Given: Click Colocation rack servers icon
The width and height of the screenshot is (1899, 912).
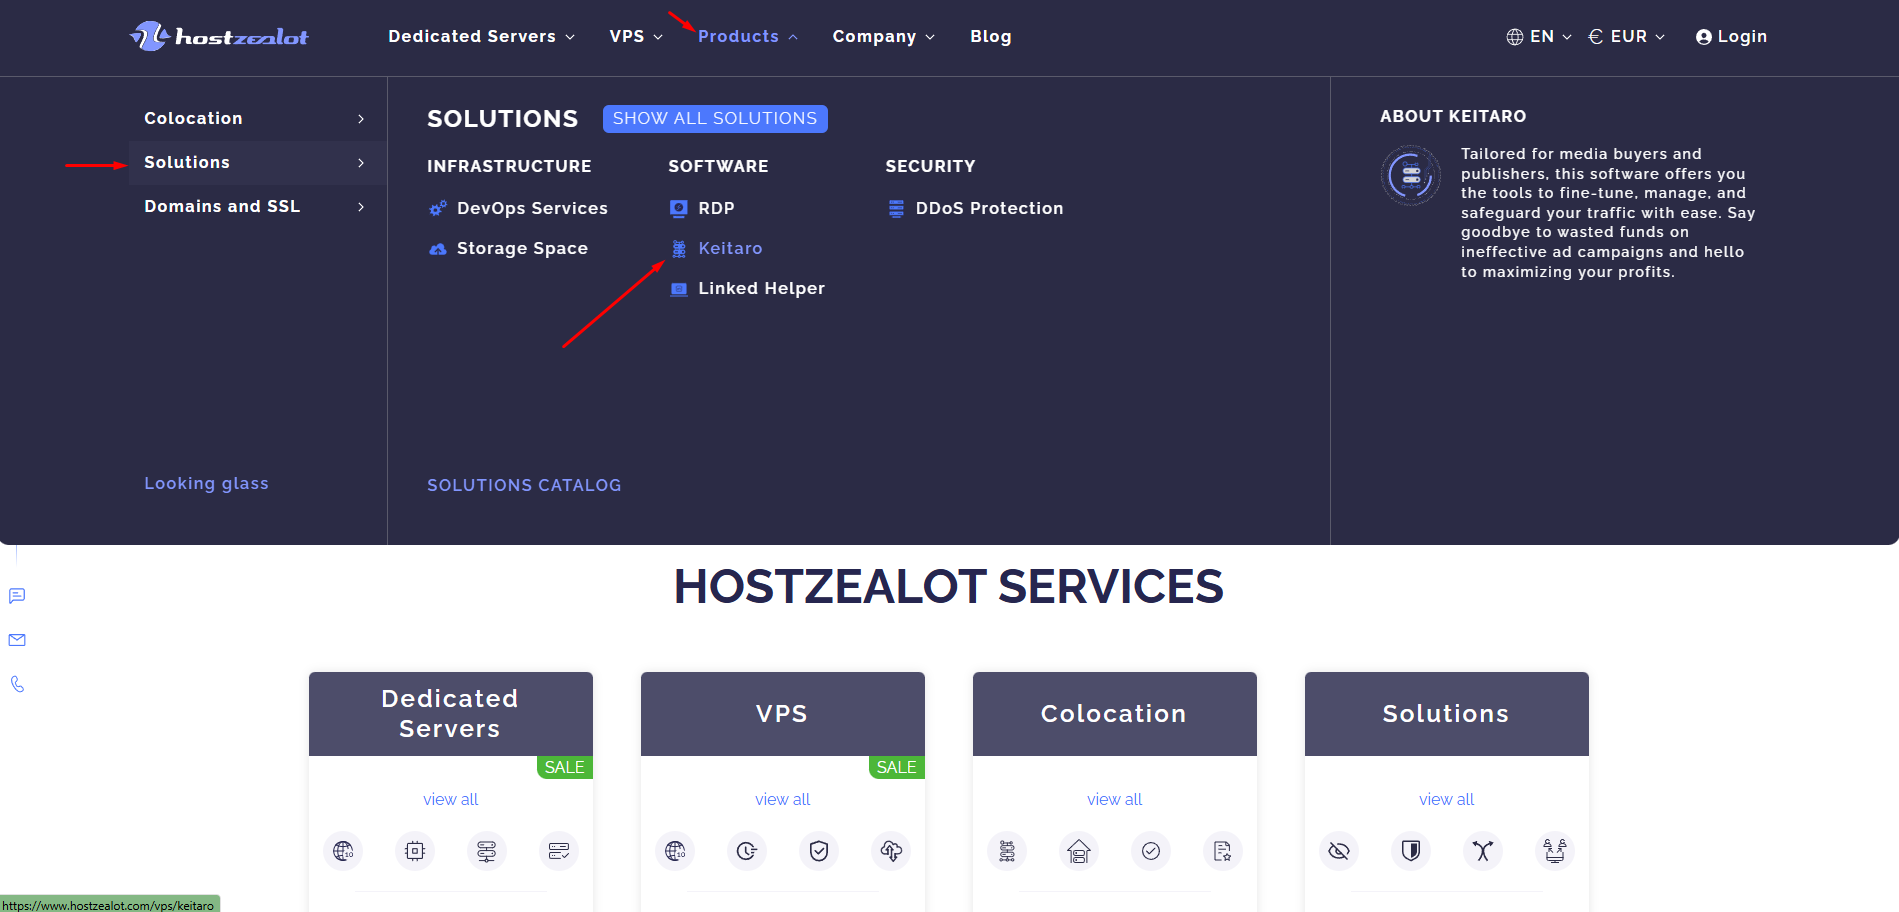Looking at the screenshot, I should point(1007,851).
